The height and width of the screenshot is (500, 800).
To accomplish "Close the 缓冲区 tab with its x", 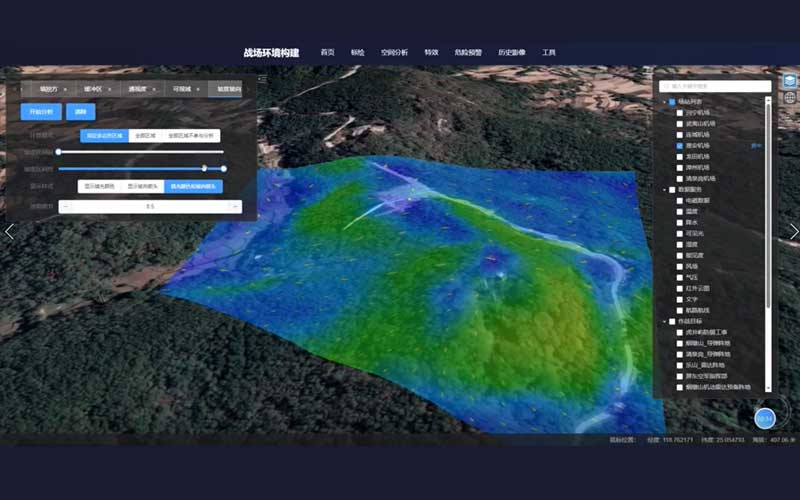I will 109,89.
